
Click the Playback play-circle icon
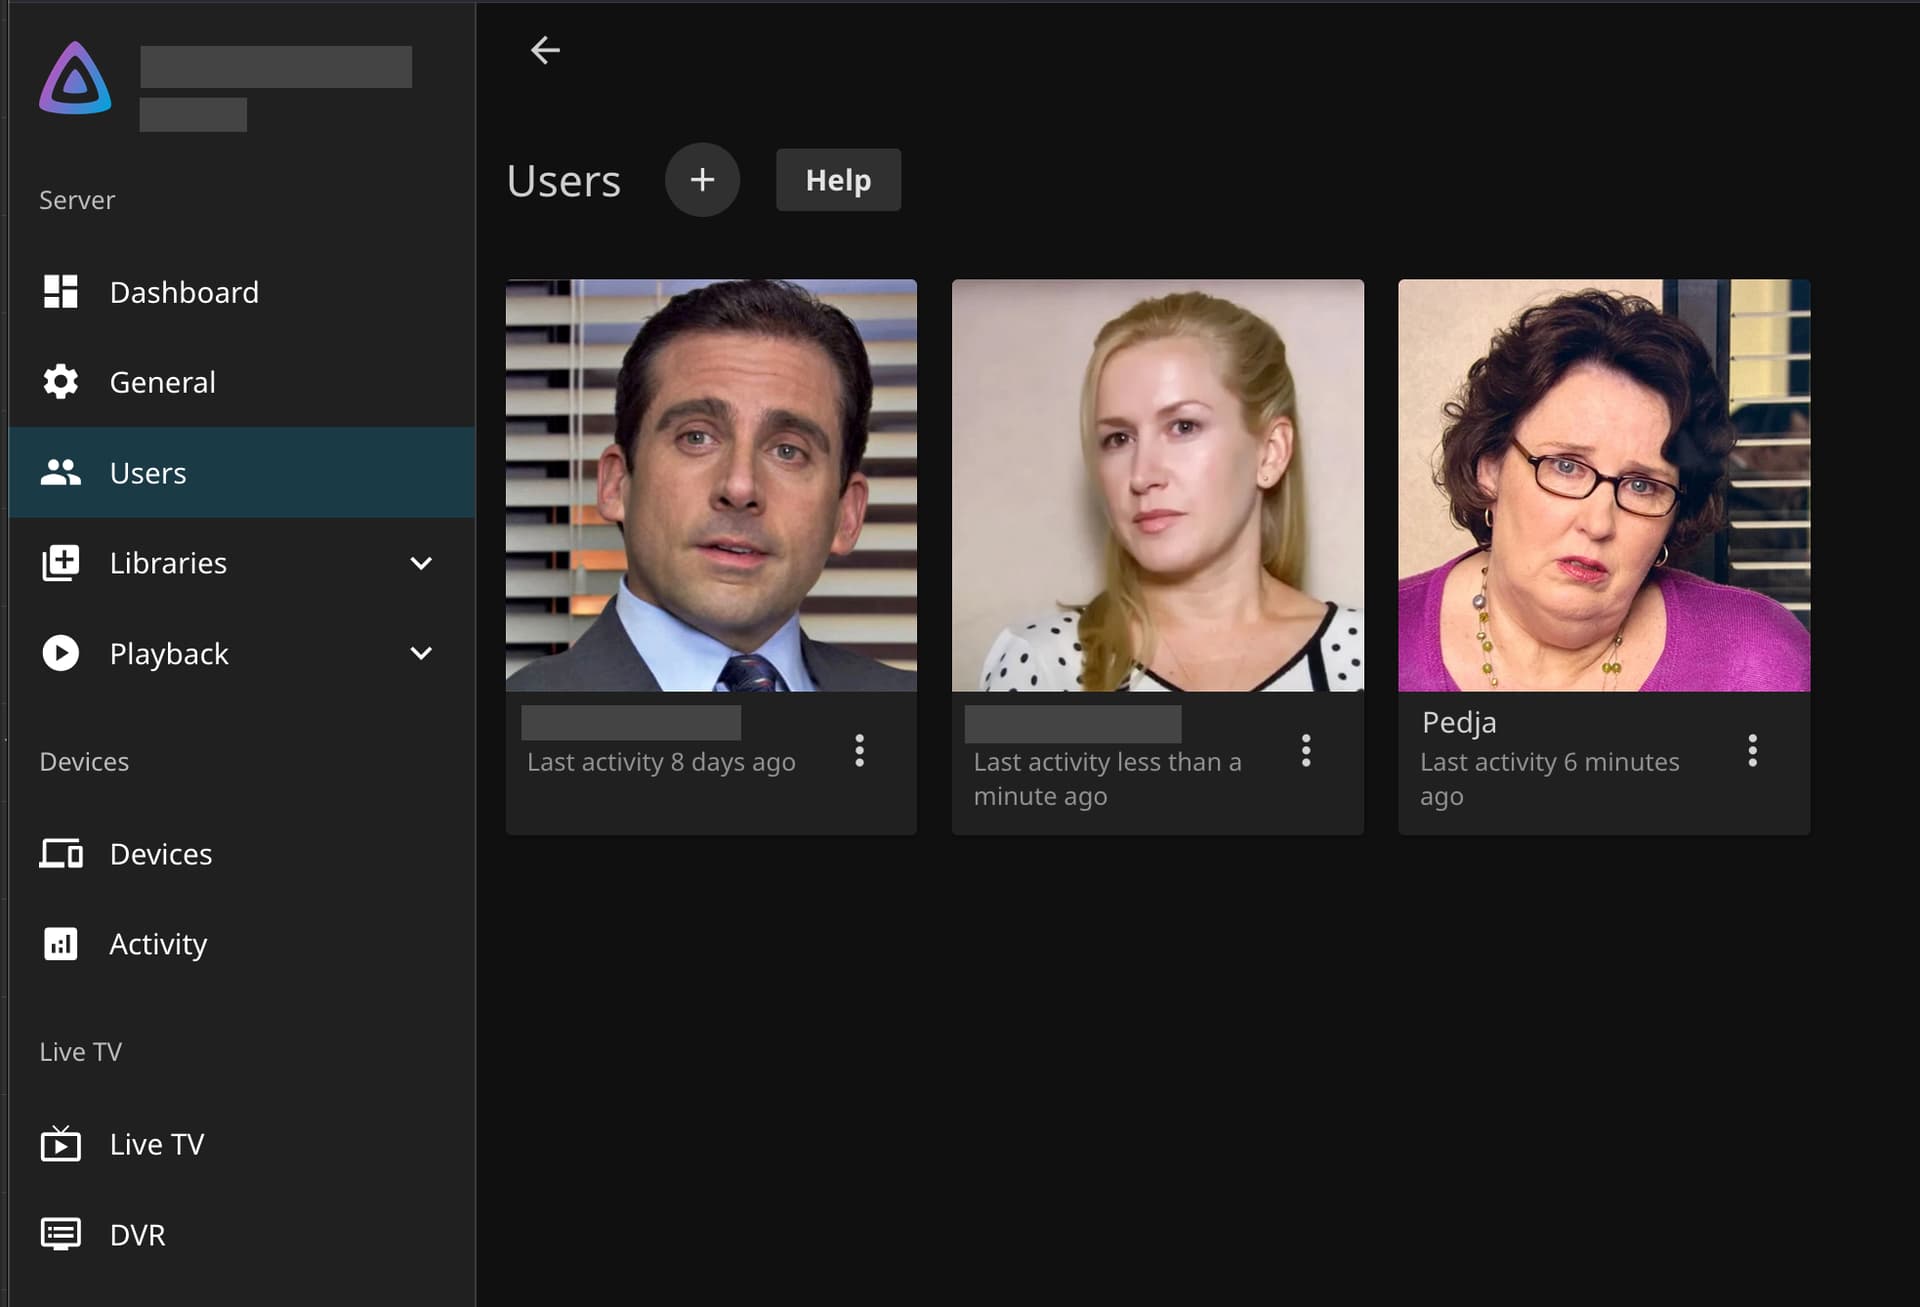60,653
